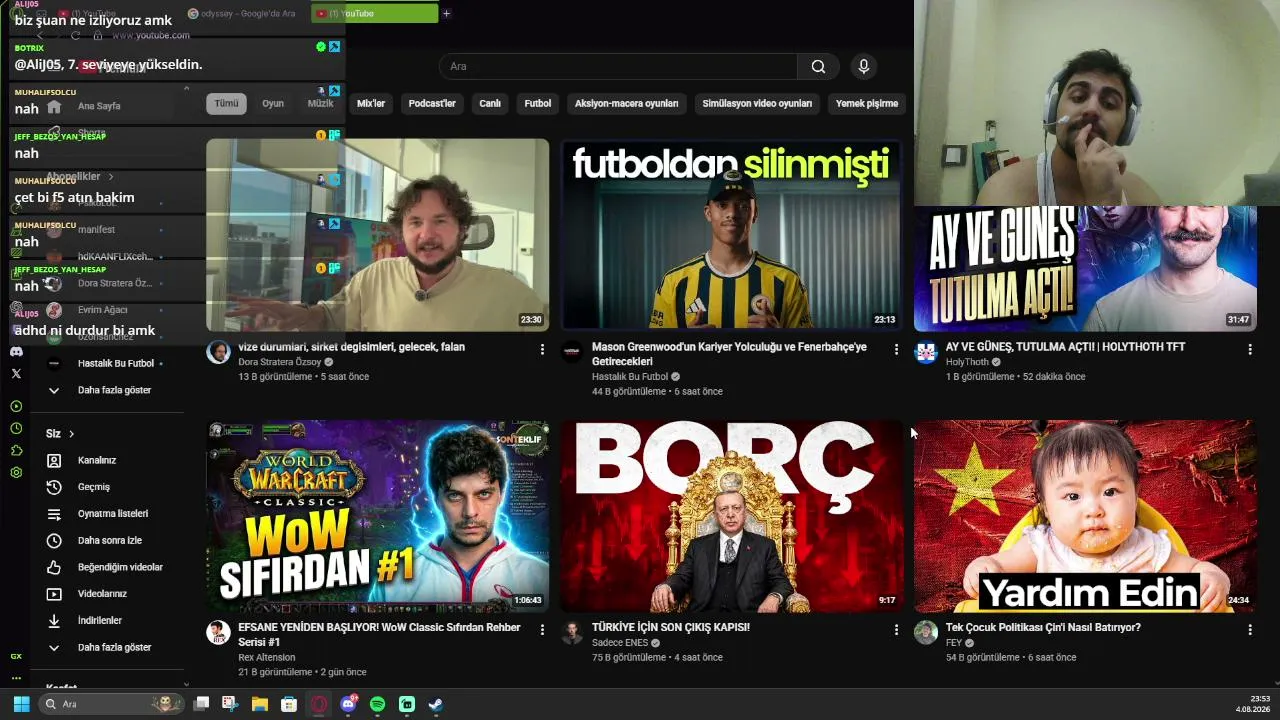Open browser history clock icon in Opera sidebar
The width and height of the screenshot is (1280, 720).
[x=16, y=428]
